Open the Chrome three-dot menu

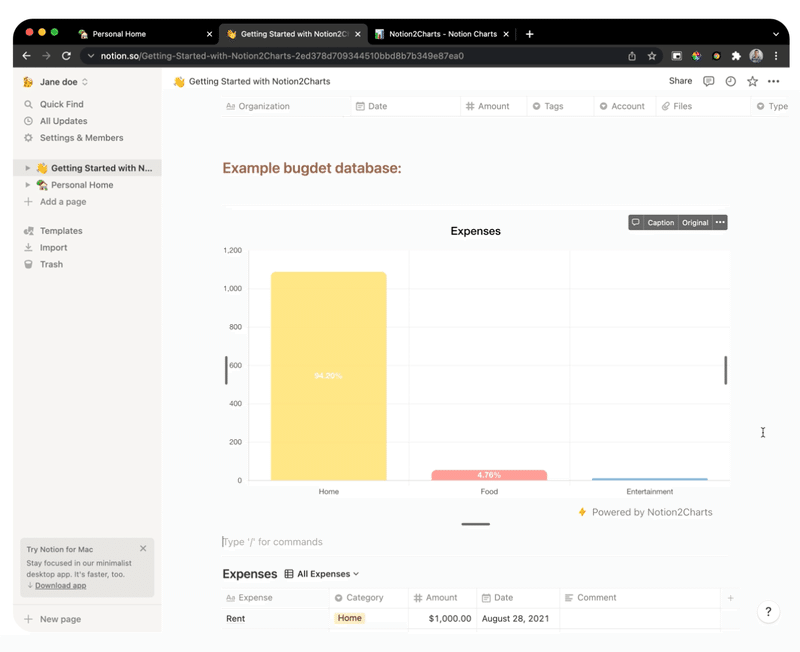pos(776,56)
